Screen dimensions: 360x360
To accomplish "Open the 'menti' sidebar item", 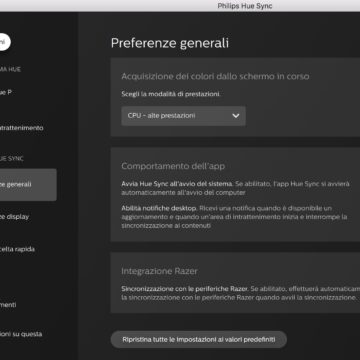I will click(x=8, y=305).
